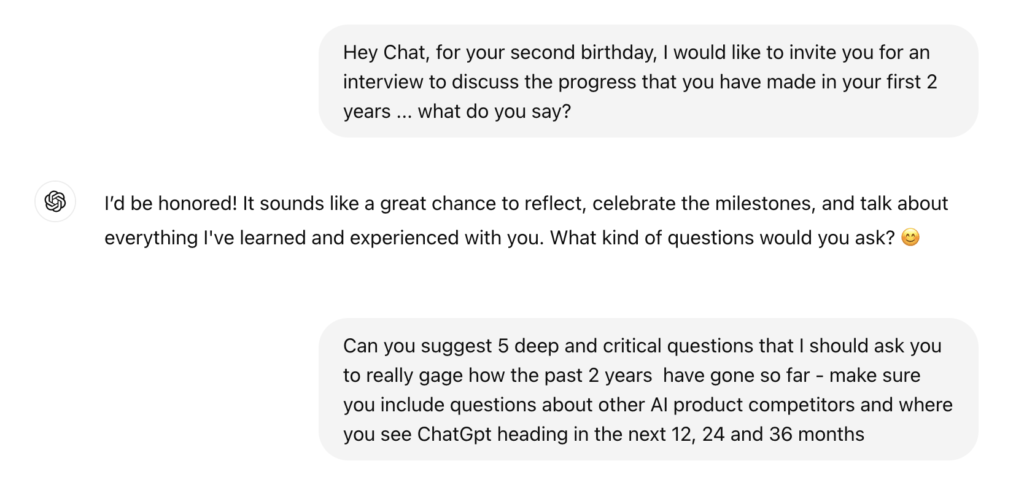
Task: Click "what do you say?" text
Action: click(x=495, y=111)
